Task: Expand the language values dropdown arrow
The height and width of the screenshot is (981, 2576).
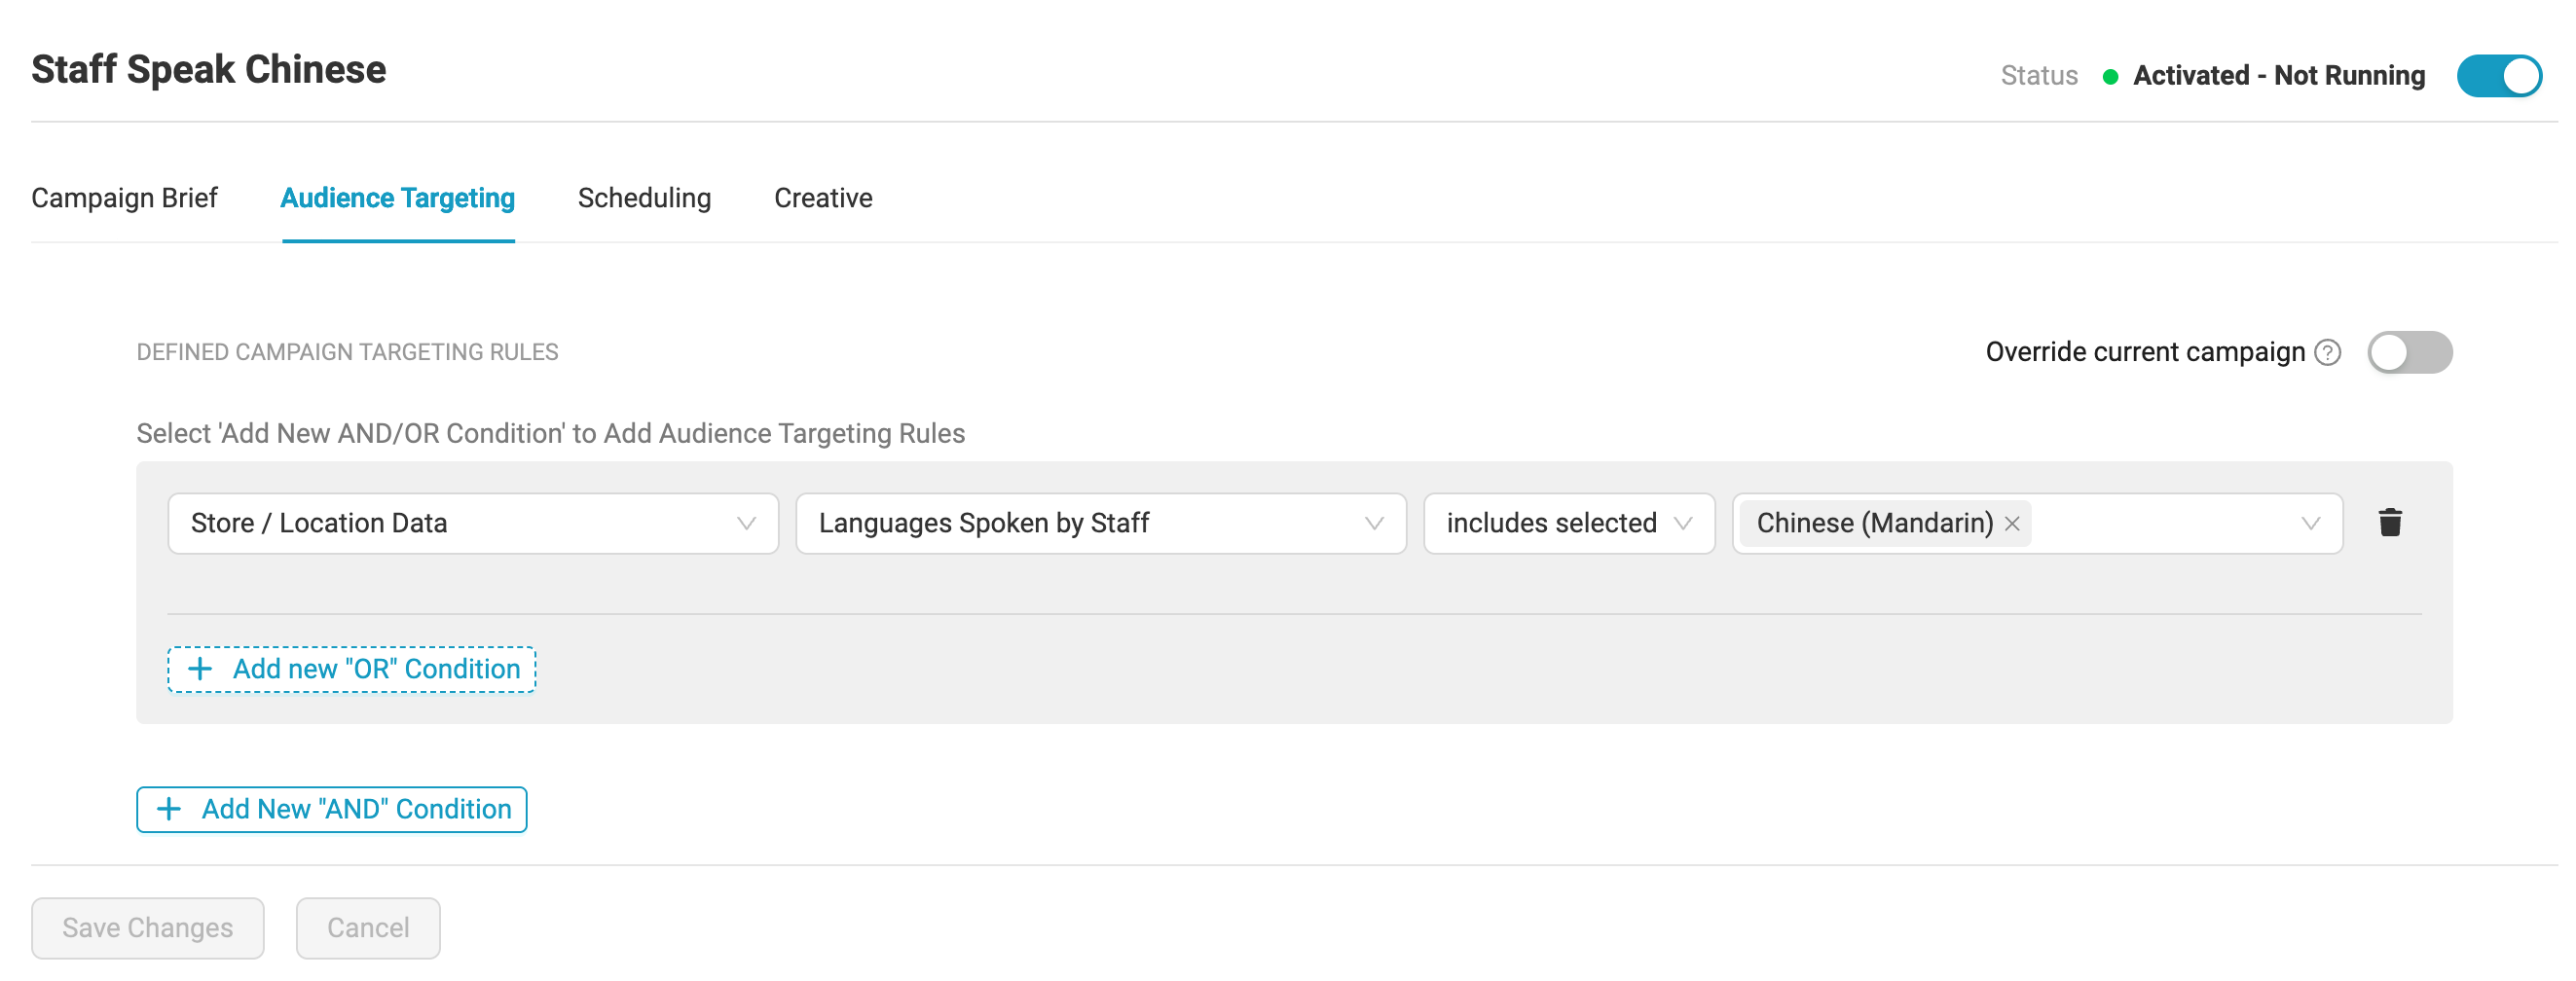Action: (x=2310, y=523)
